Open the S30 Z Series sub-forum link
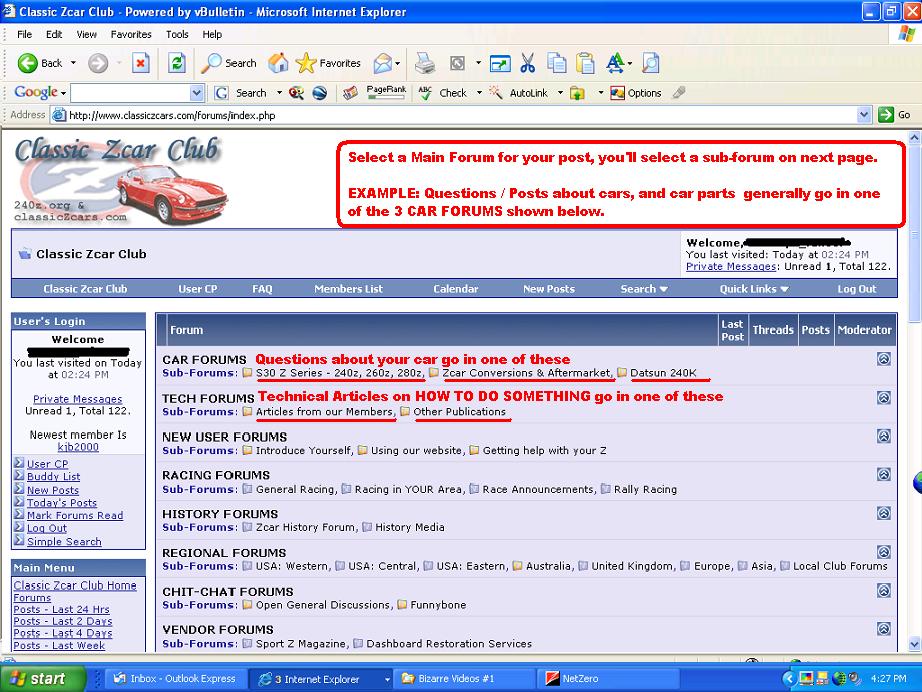The width and height of the screenshot is (922, 692). (339, 373)
